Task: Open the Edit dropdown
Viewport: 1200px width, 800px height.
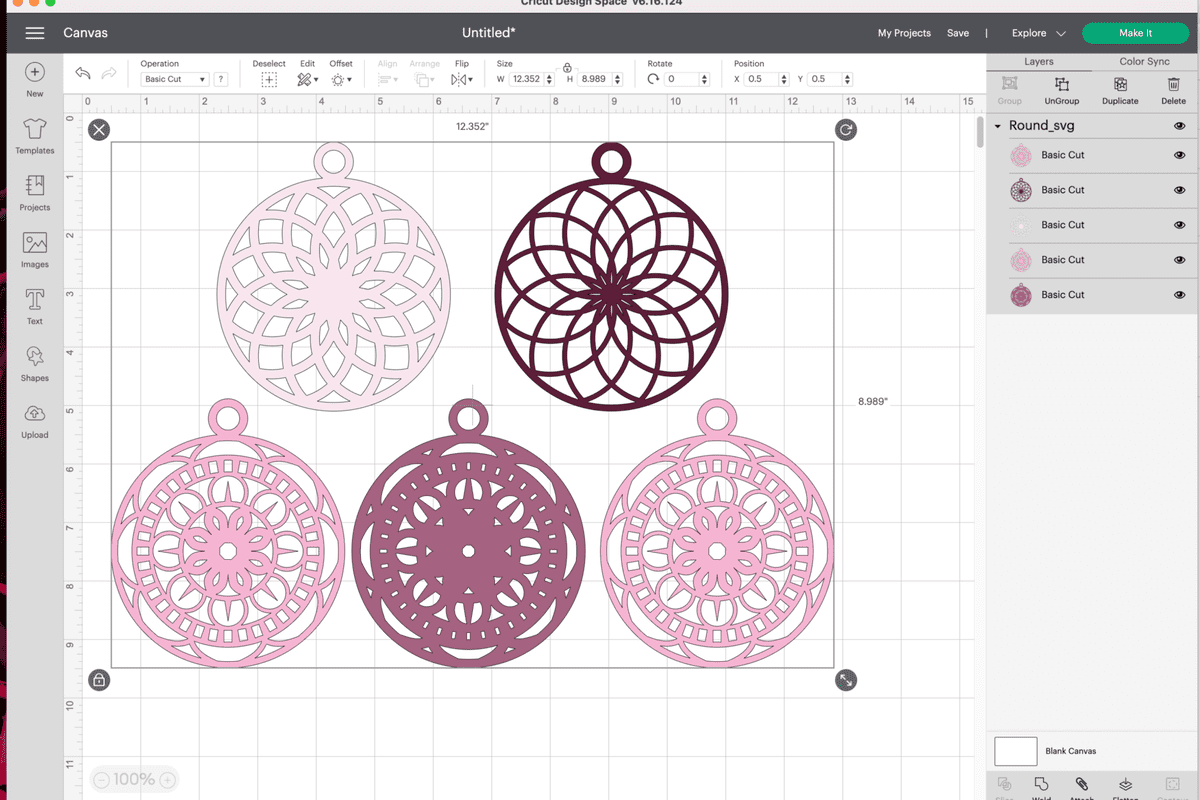Action: [x=308, y=80]
